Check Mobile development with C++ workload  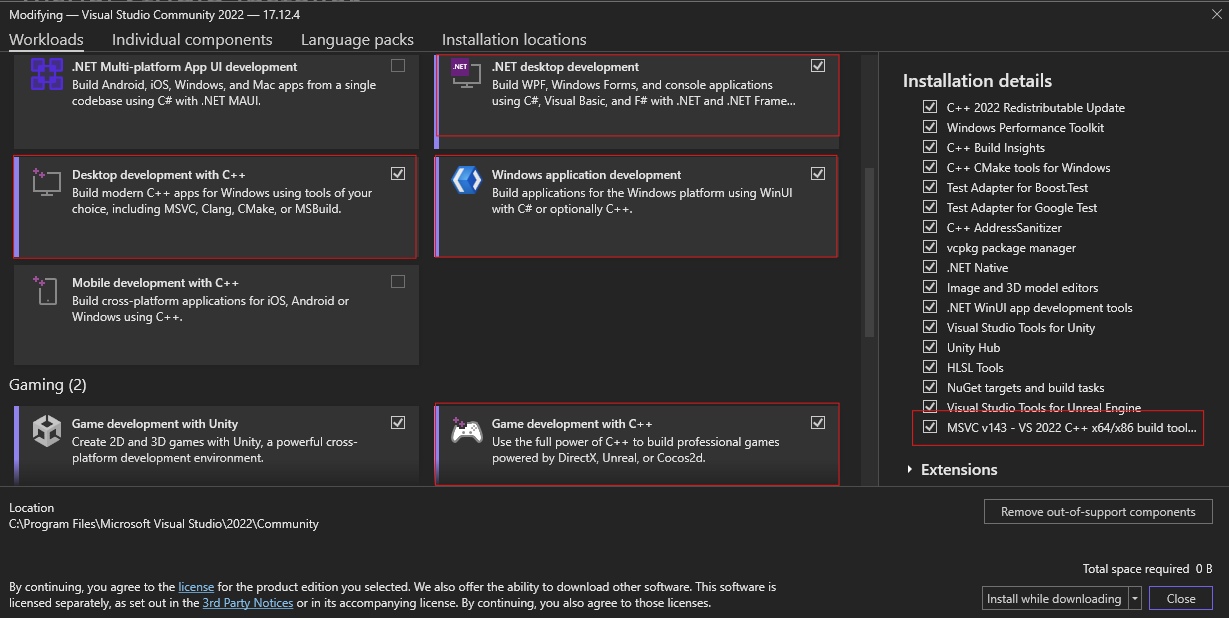[398, 282]
